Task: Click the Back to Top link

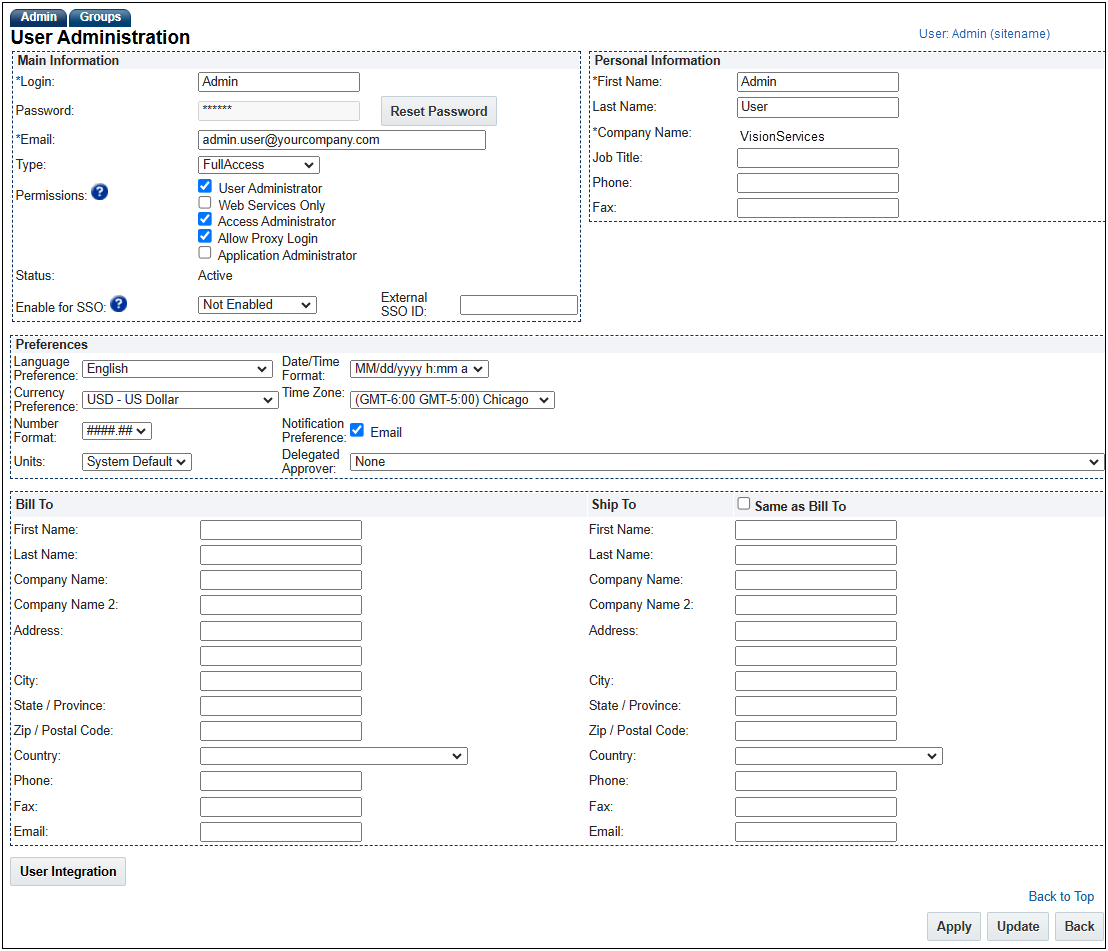Action: pyautogui.click(x=1061, y=896)
